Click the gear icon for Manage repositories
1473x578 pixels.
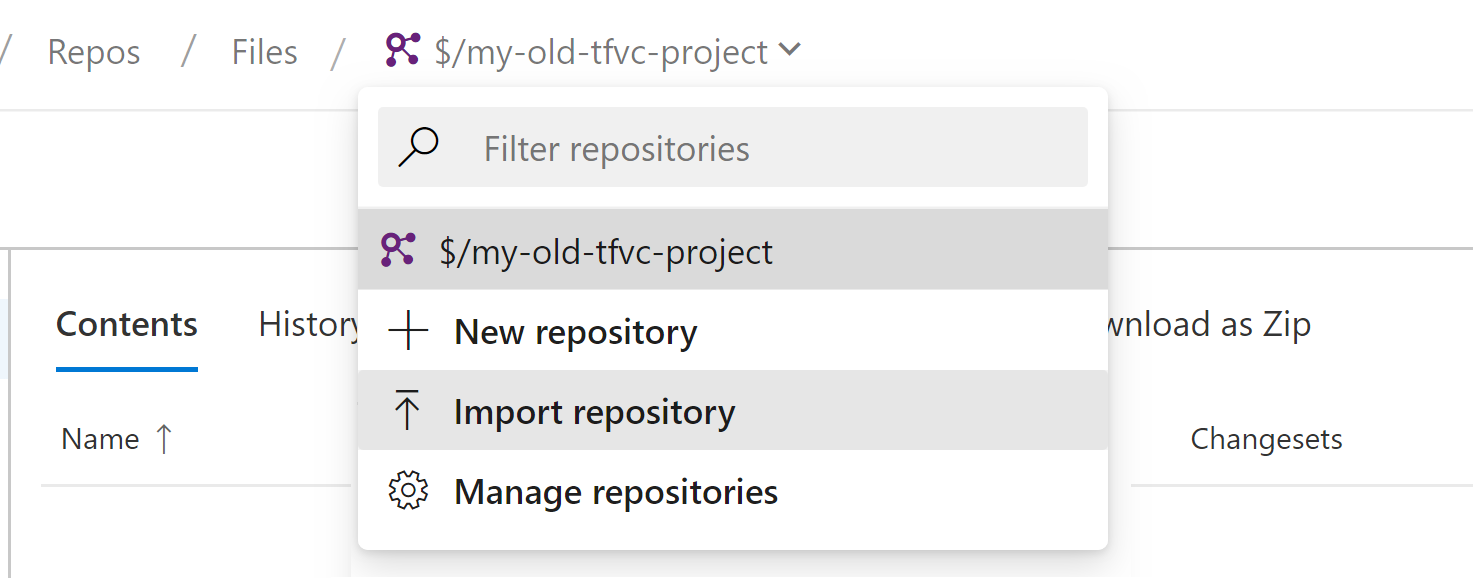407,492
